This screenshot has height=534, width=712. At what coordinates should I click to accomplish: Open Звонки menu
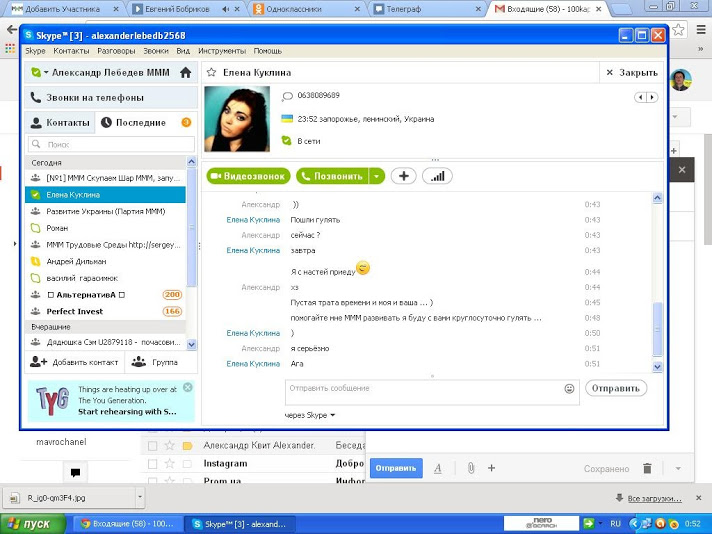click(x=156, y=51)
